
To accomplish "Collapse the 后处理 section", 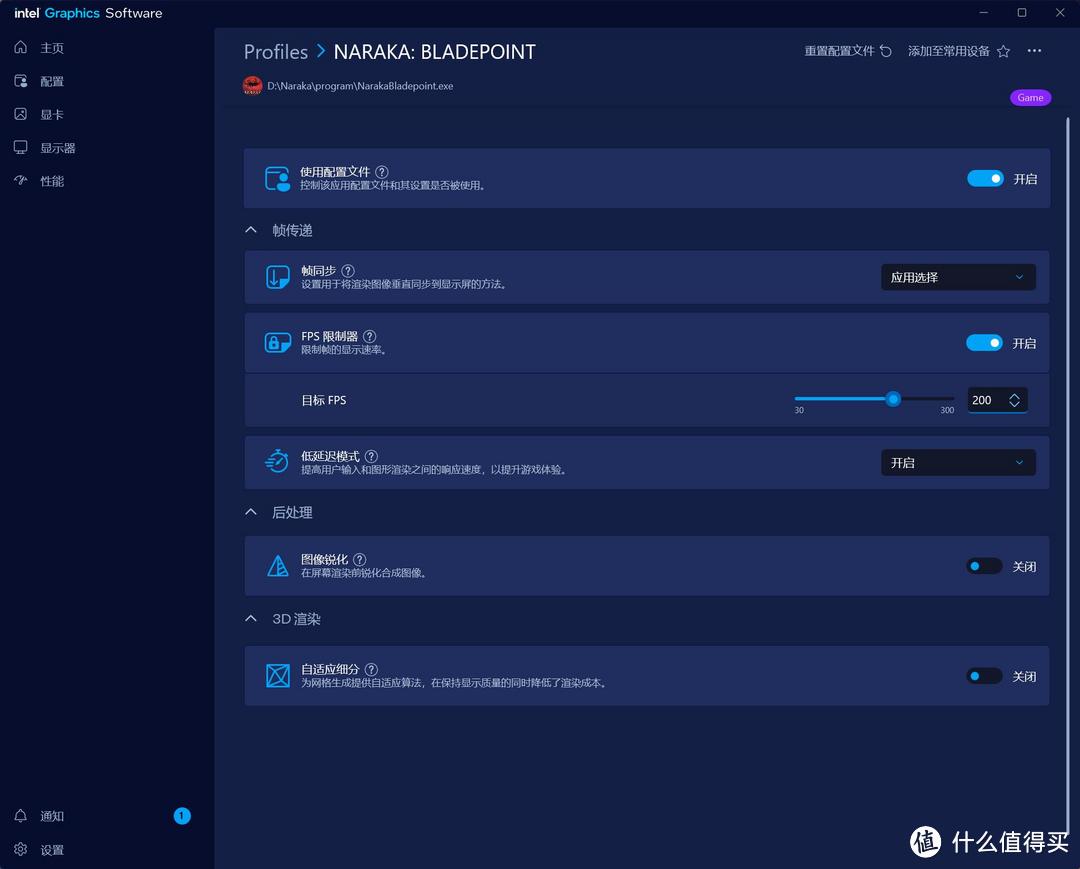I will pyautogui.click(x=251, y=512).
